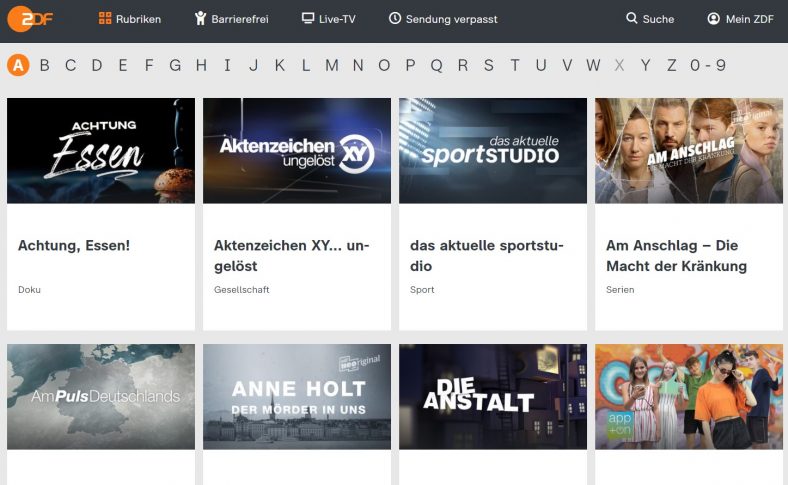The height and width of the screenshot is (485, 788).
Task: Click the Suche magnifier icon
Action: click(x=632, y=18)
